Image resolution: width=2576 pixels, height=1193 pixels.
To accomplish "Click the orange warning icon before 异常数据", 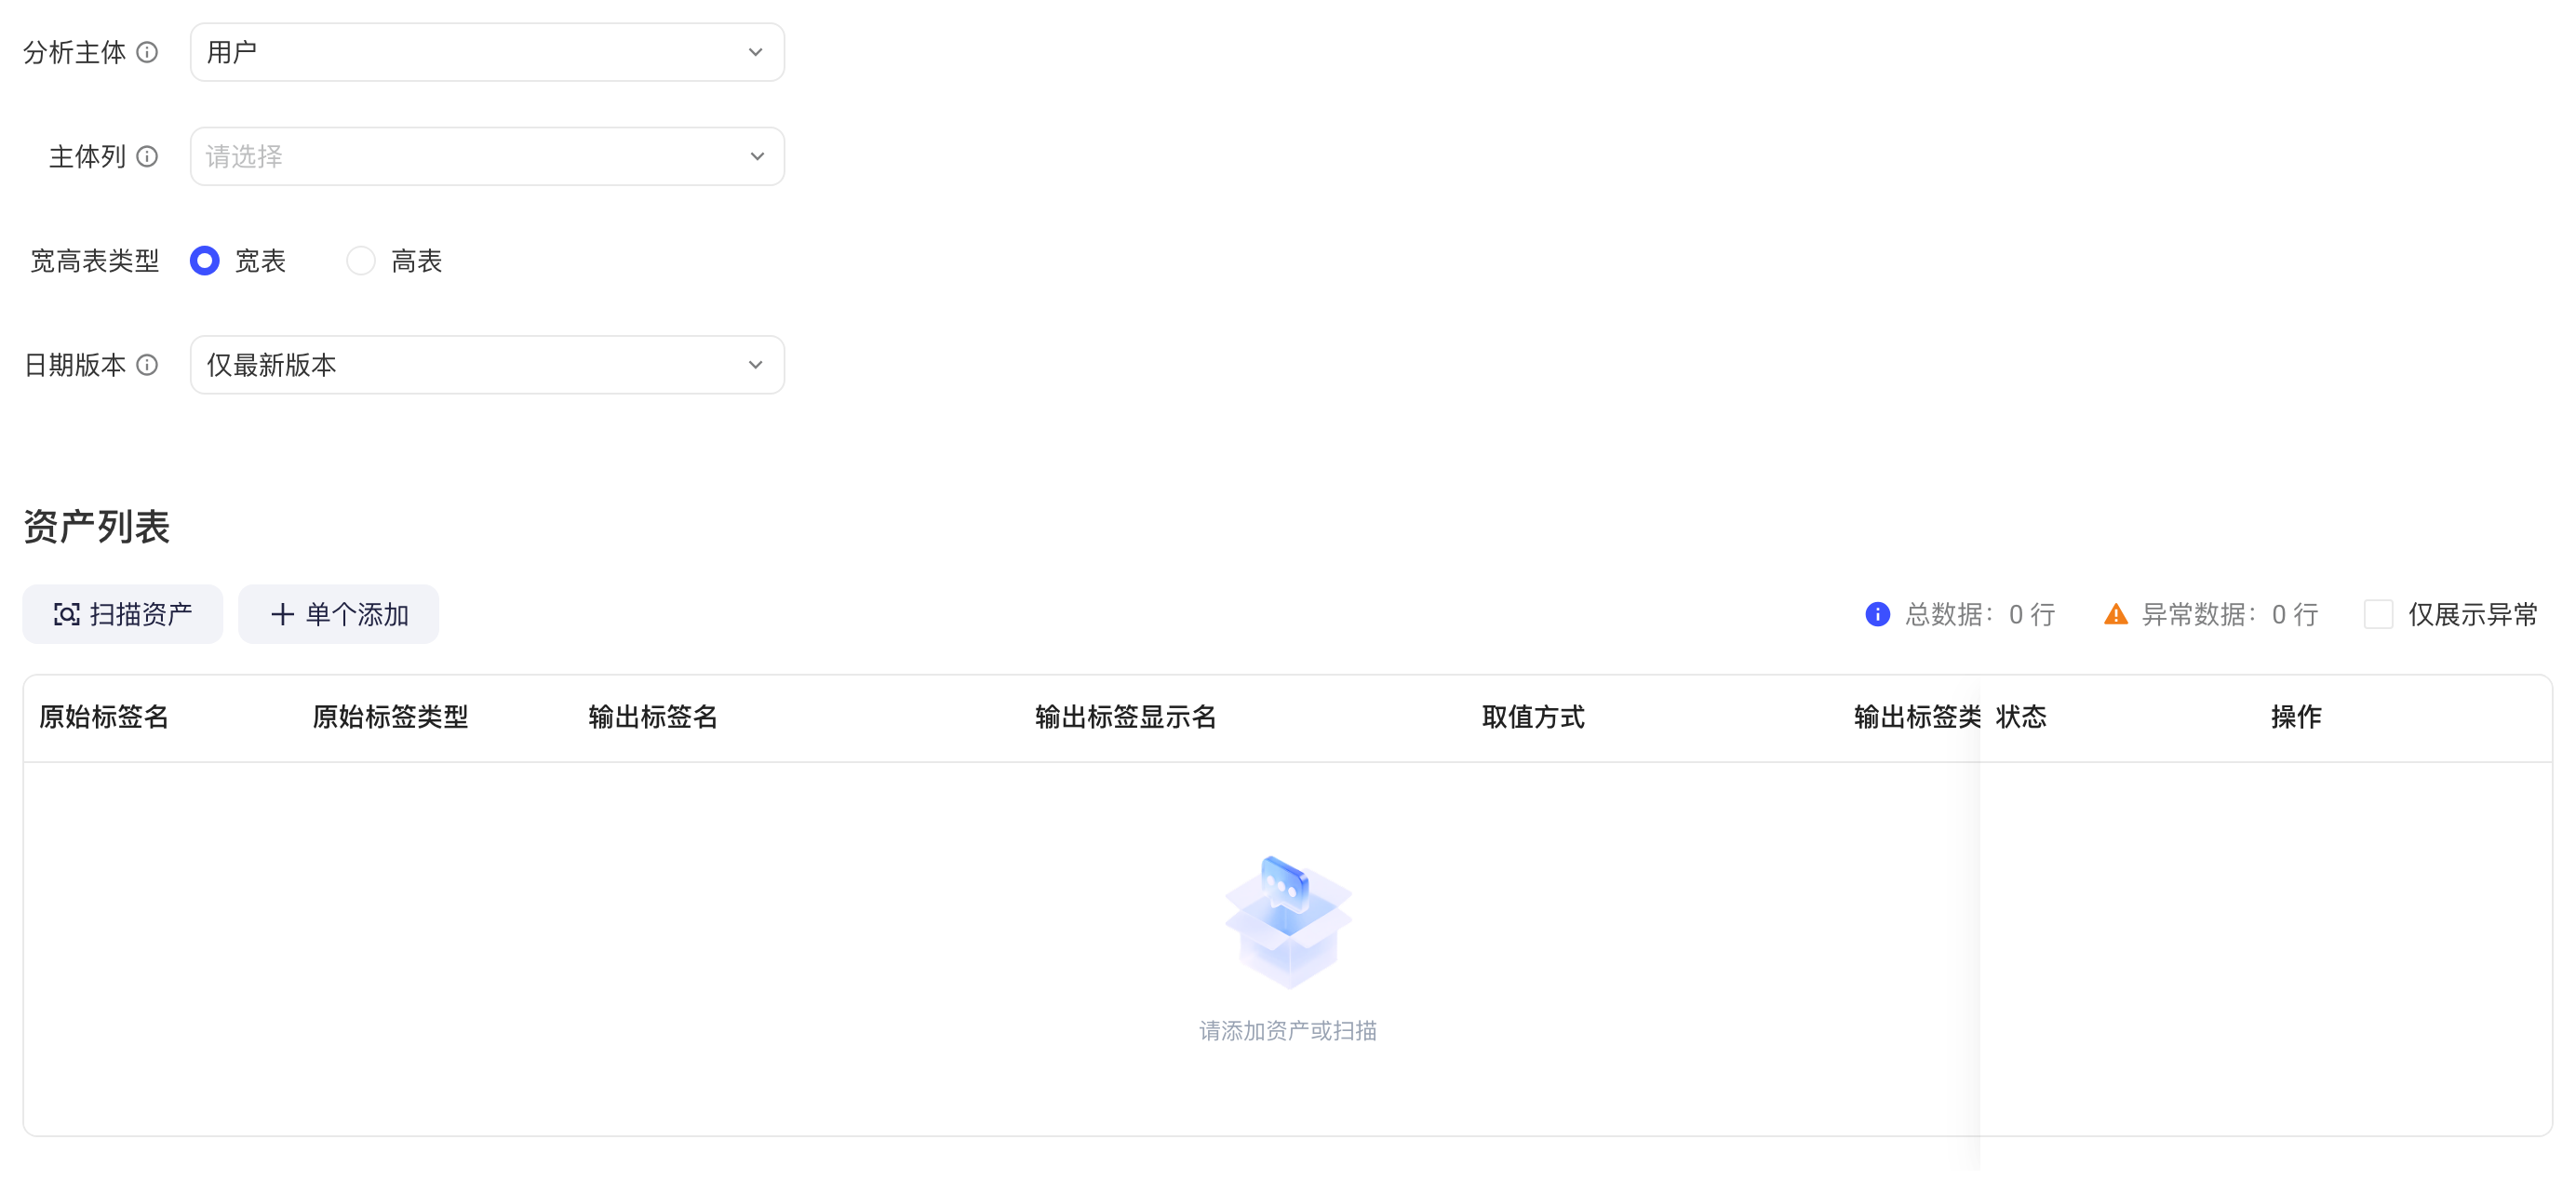I will point(2115,614).
